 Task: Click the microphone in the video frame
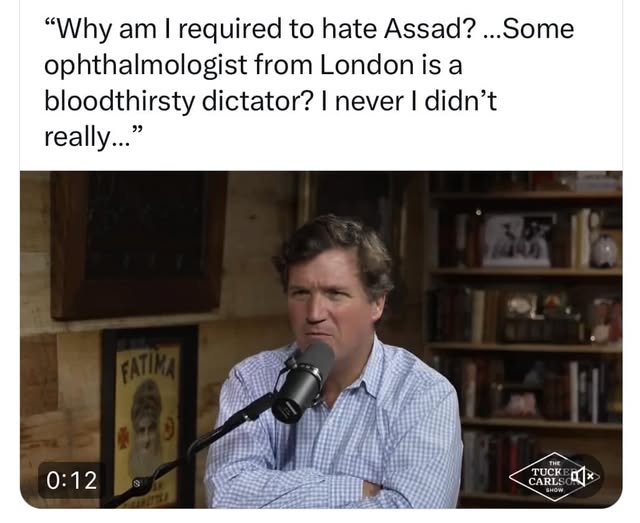point(303,383)
